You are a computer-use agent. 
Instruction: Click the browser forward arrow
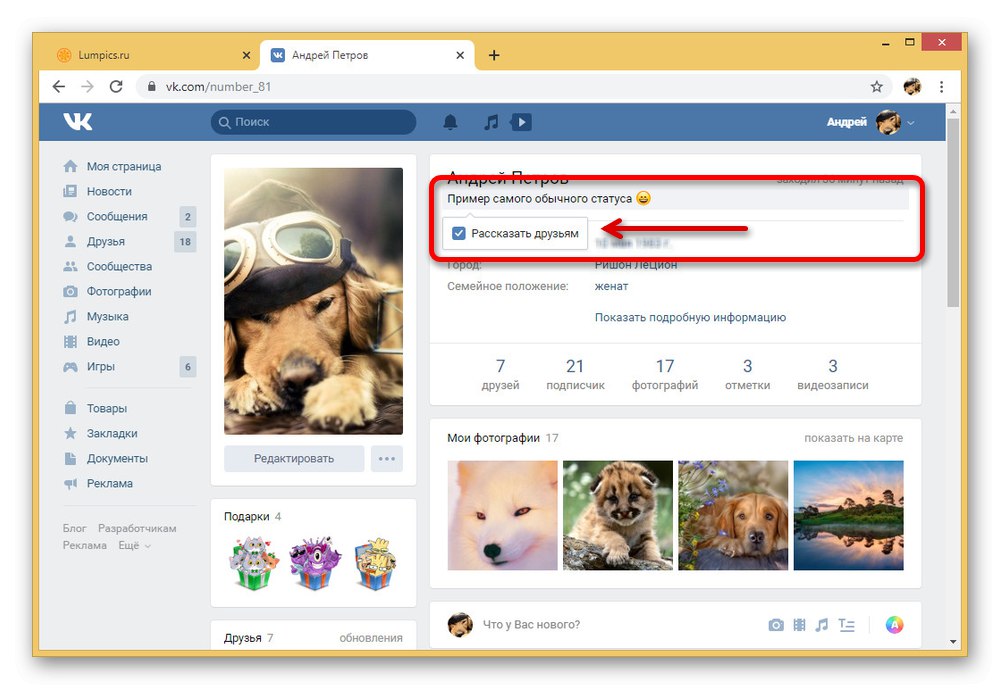click(x=87, y=86)
